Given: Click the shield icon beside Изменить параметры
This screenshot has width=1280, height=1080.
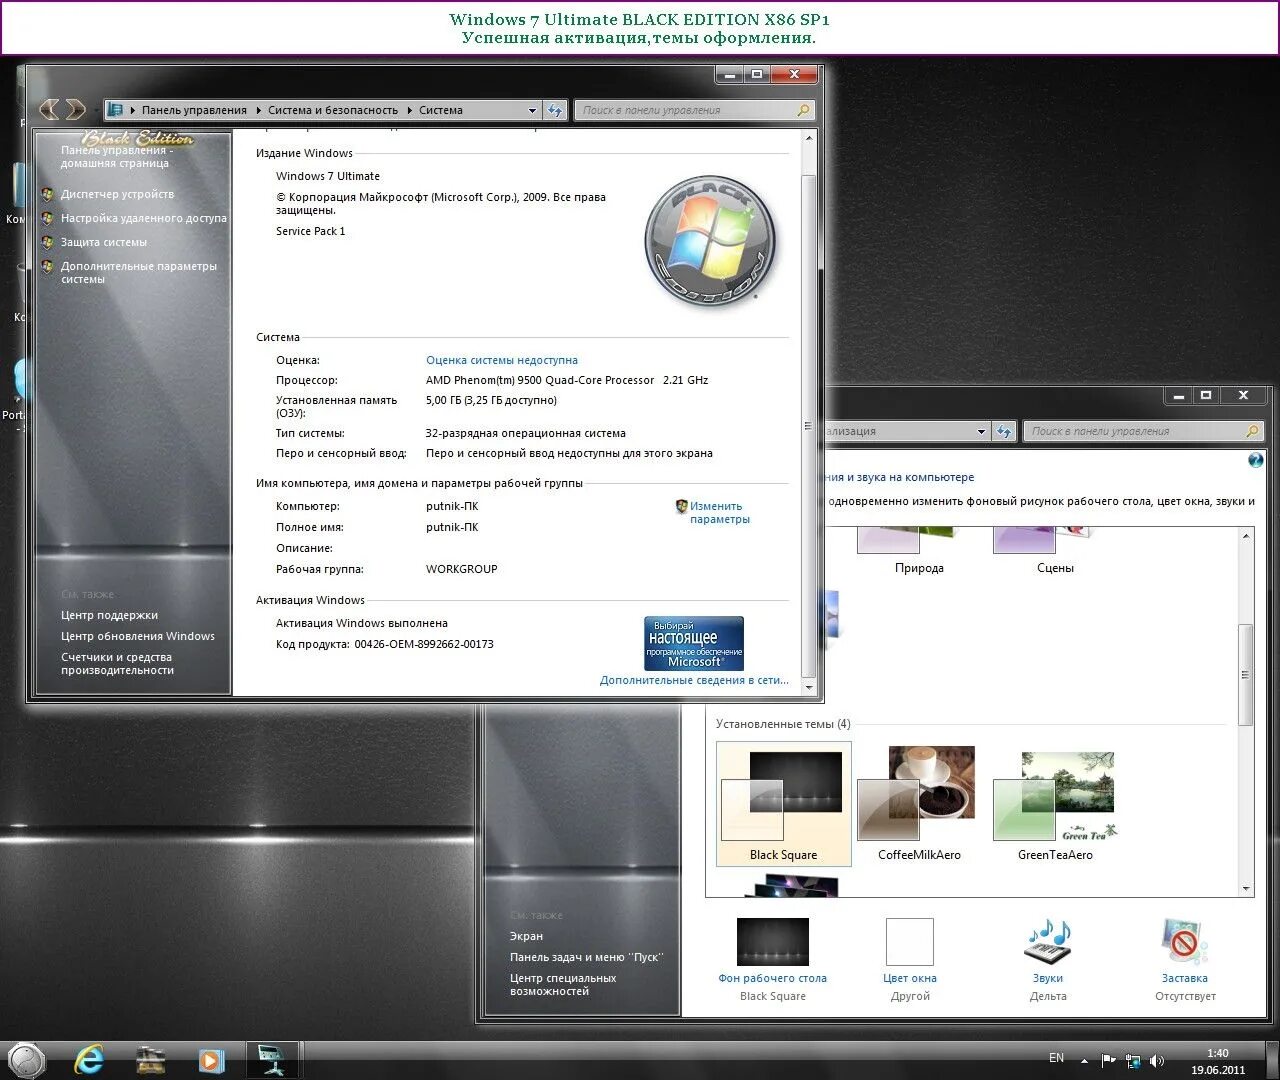Looking at the screenshot, I should tap(681, 506).
